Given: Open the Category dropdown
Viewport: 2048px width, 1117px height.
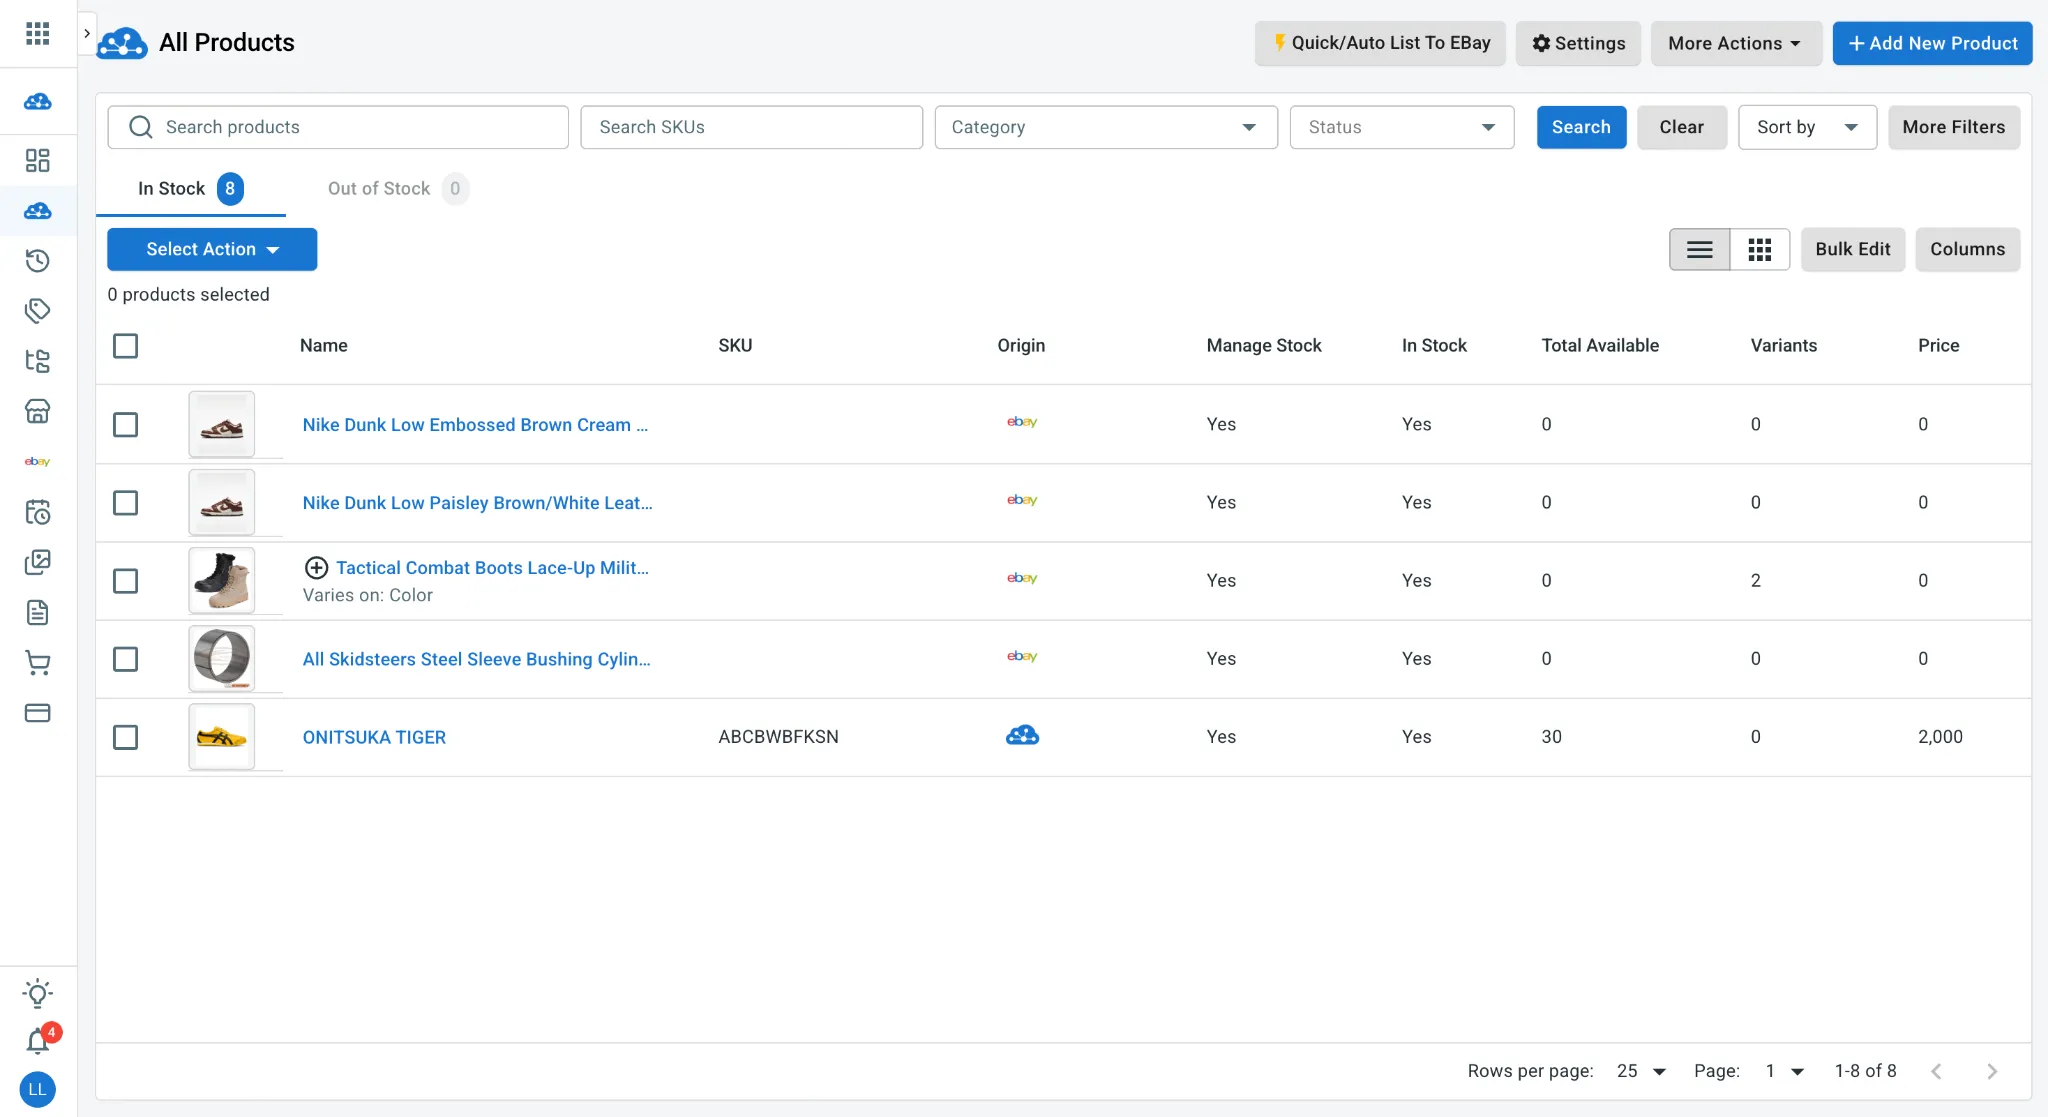Looking at the screenshot, I should click(x=1106, y=127).
